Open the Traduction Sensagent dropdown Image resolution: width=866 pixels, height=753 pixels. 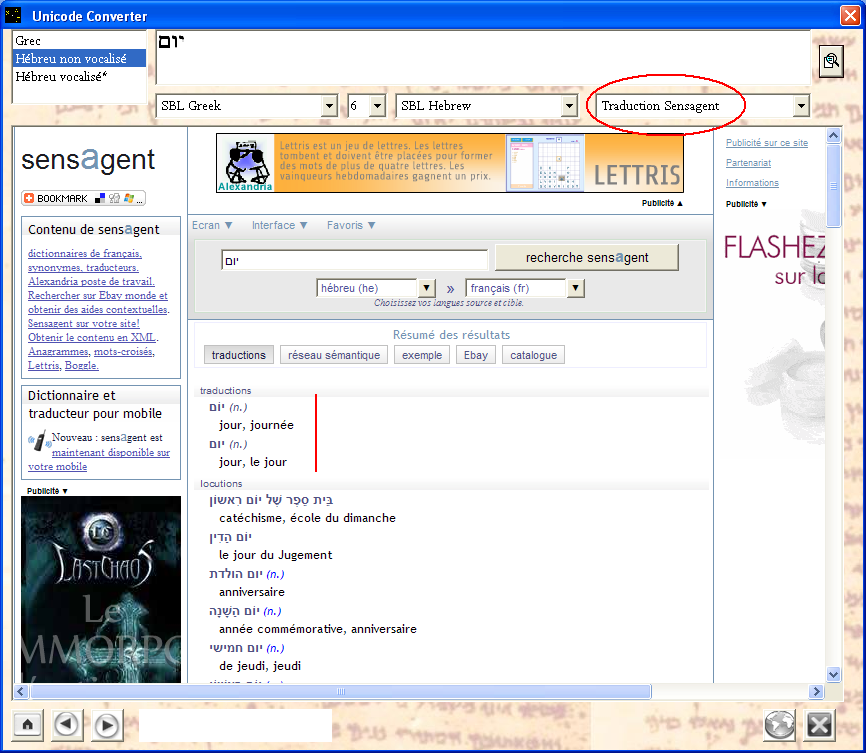pyautogui.click(x=801, y=106)
